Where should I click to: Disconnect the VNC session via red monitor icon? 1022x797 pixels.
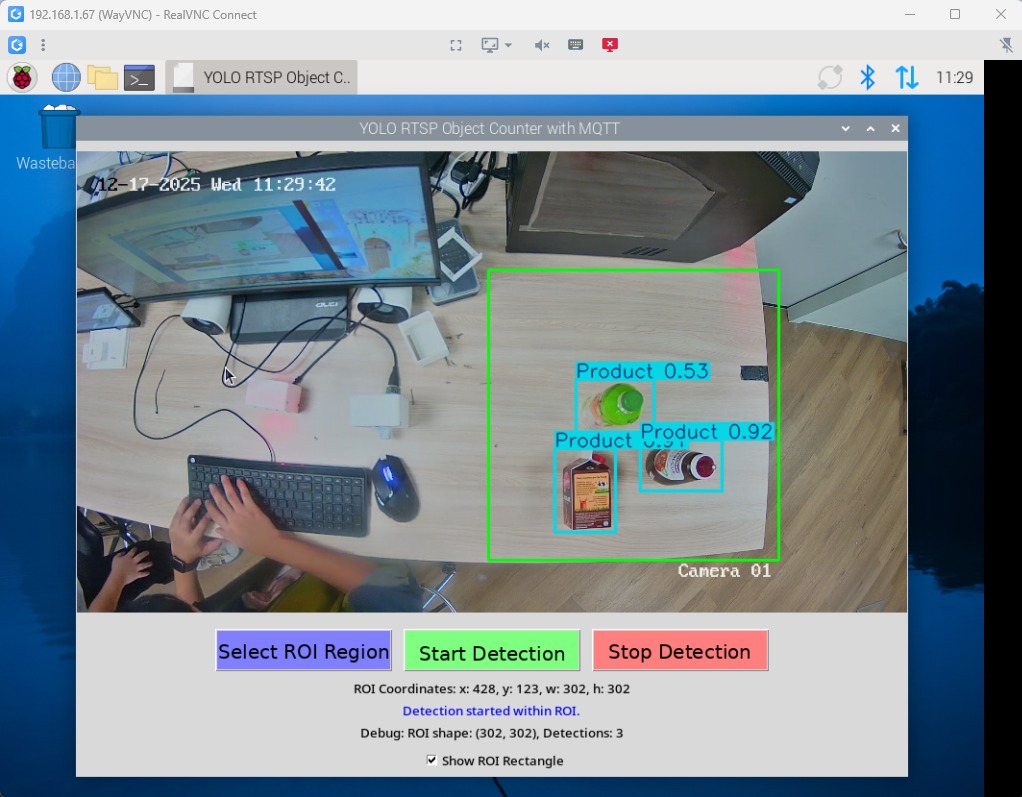click(610, 44)
